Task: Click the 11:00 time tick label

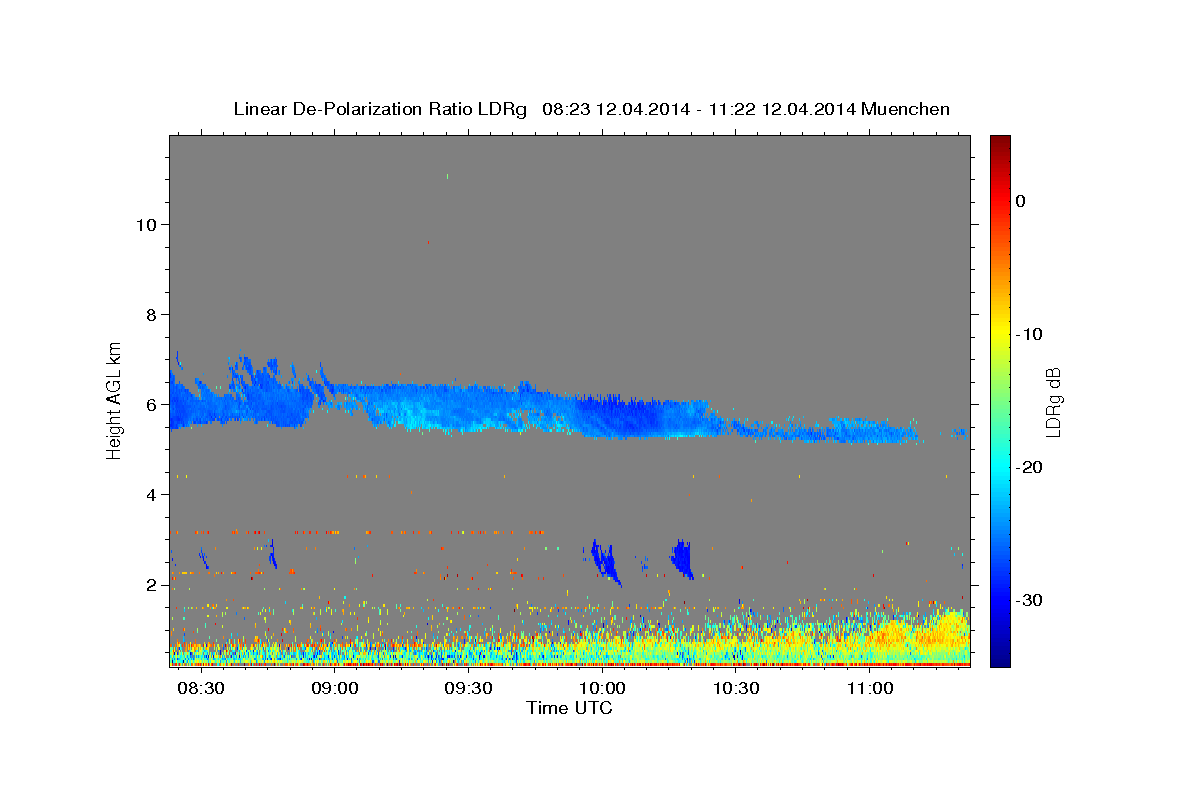Action: pyautogui.click(x=870, y=689)
